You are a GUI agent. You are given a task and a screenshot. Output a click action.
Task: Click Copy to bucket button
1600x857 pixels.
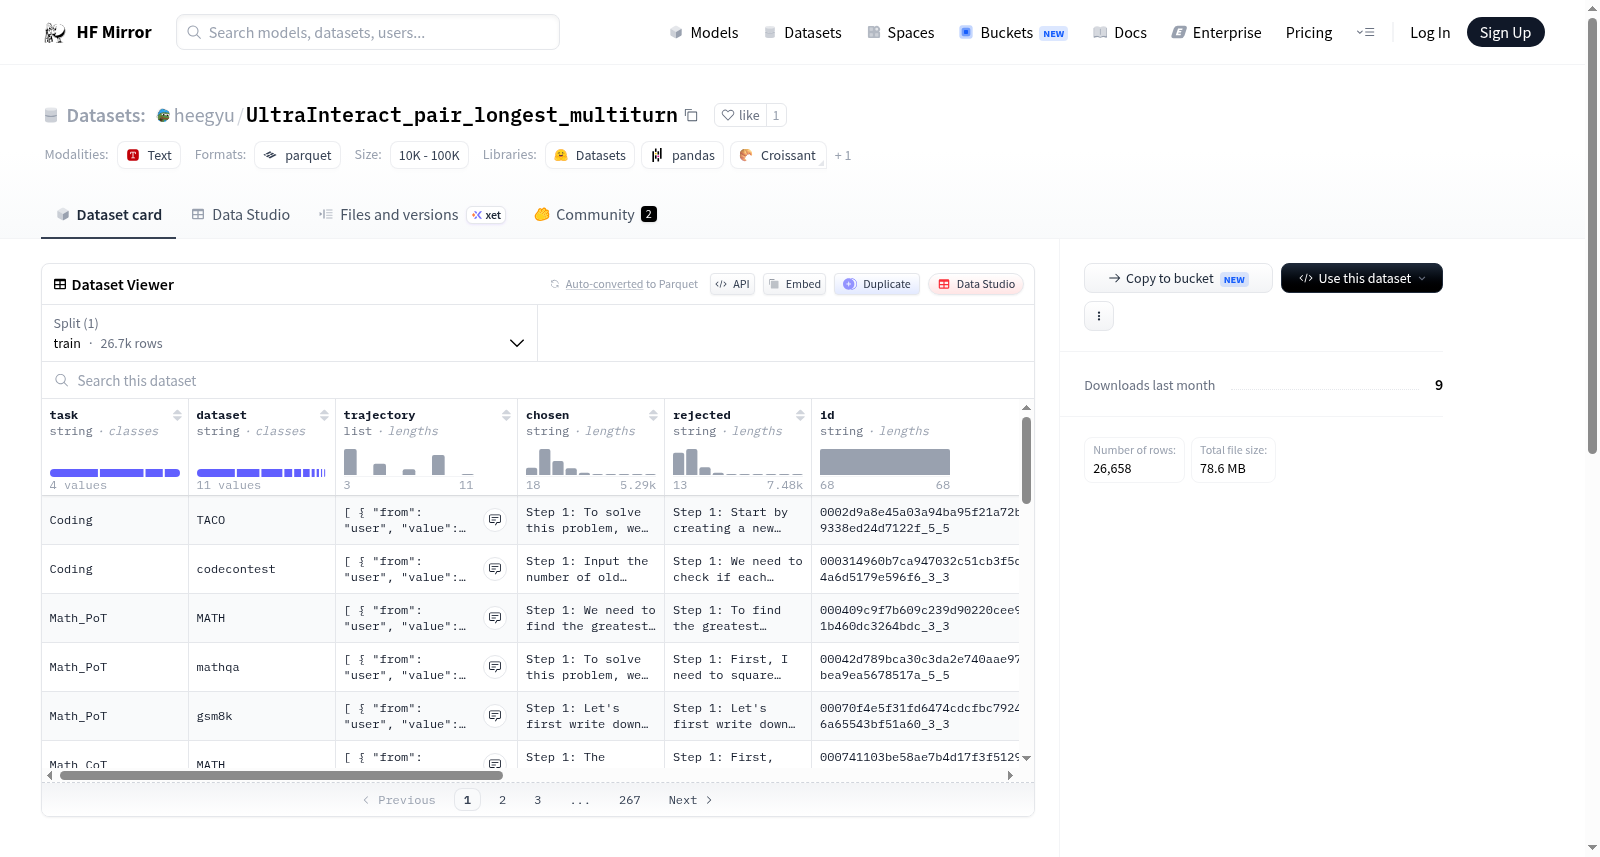coord(1178,278)
